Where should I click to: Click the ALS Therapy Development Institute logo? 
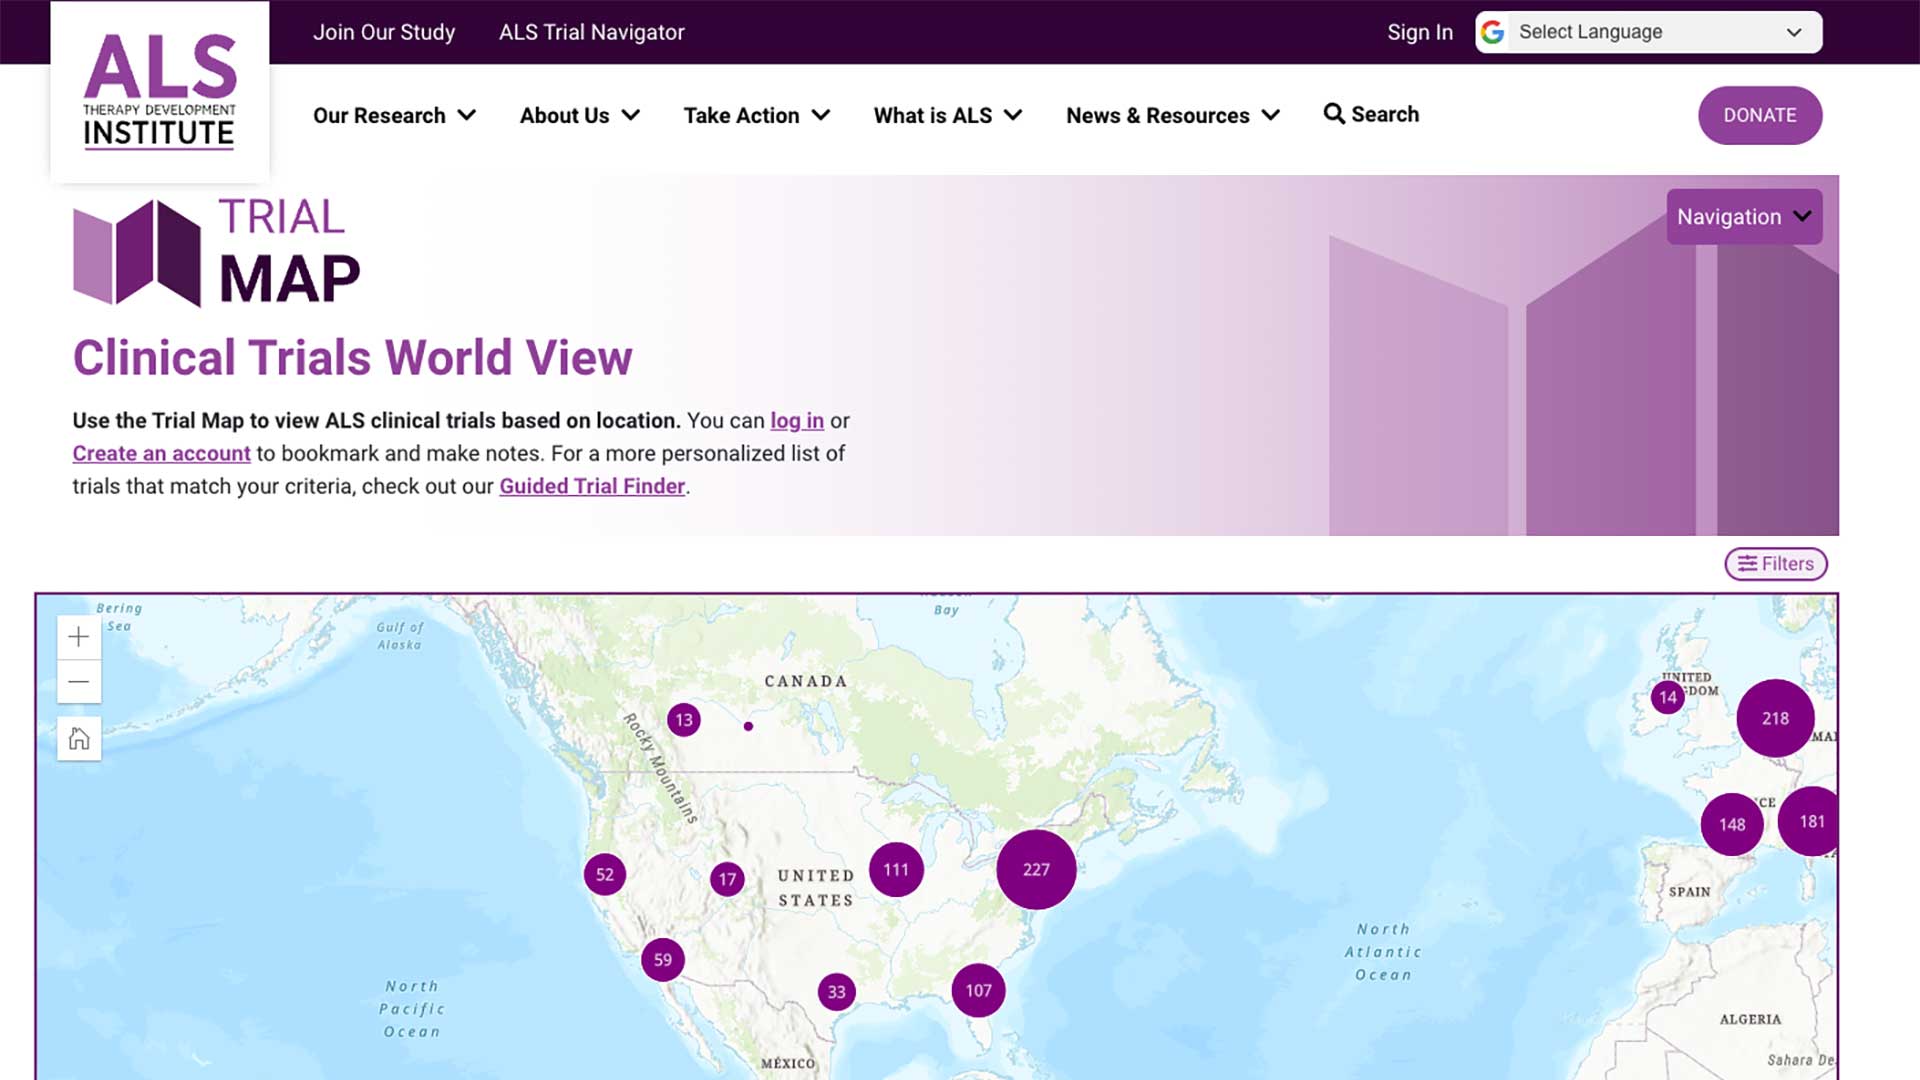[x=160, y=91]
